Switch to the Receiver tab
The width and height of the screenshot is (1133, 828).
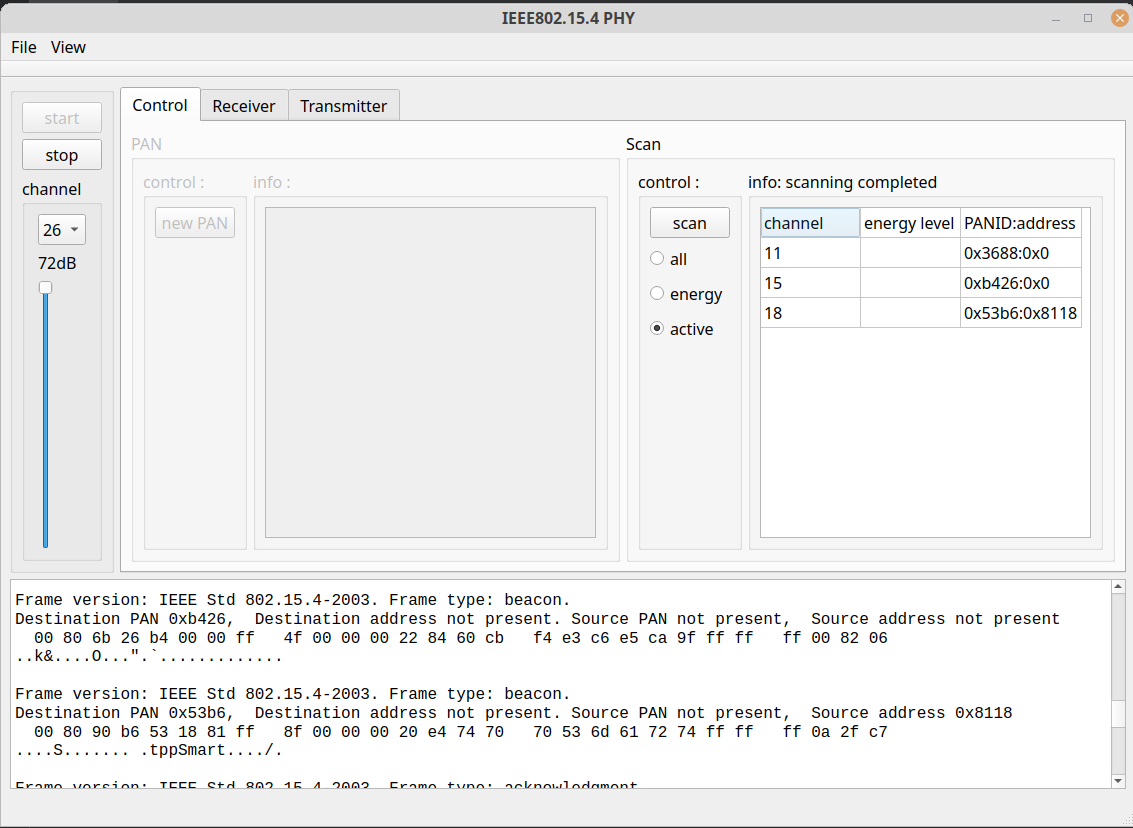click(244, 105)
